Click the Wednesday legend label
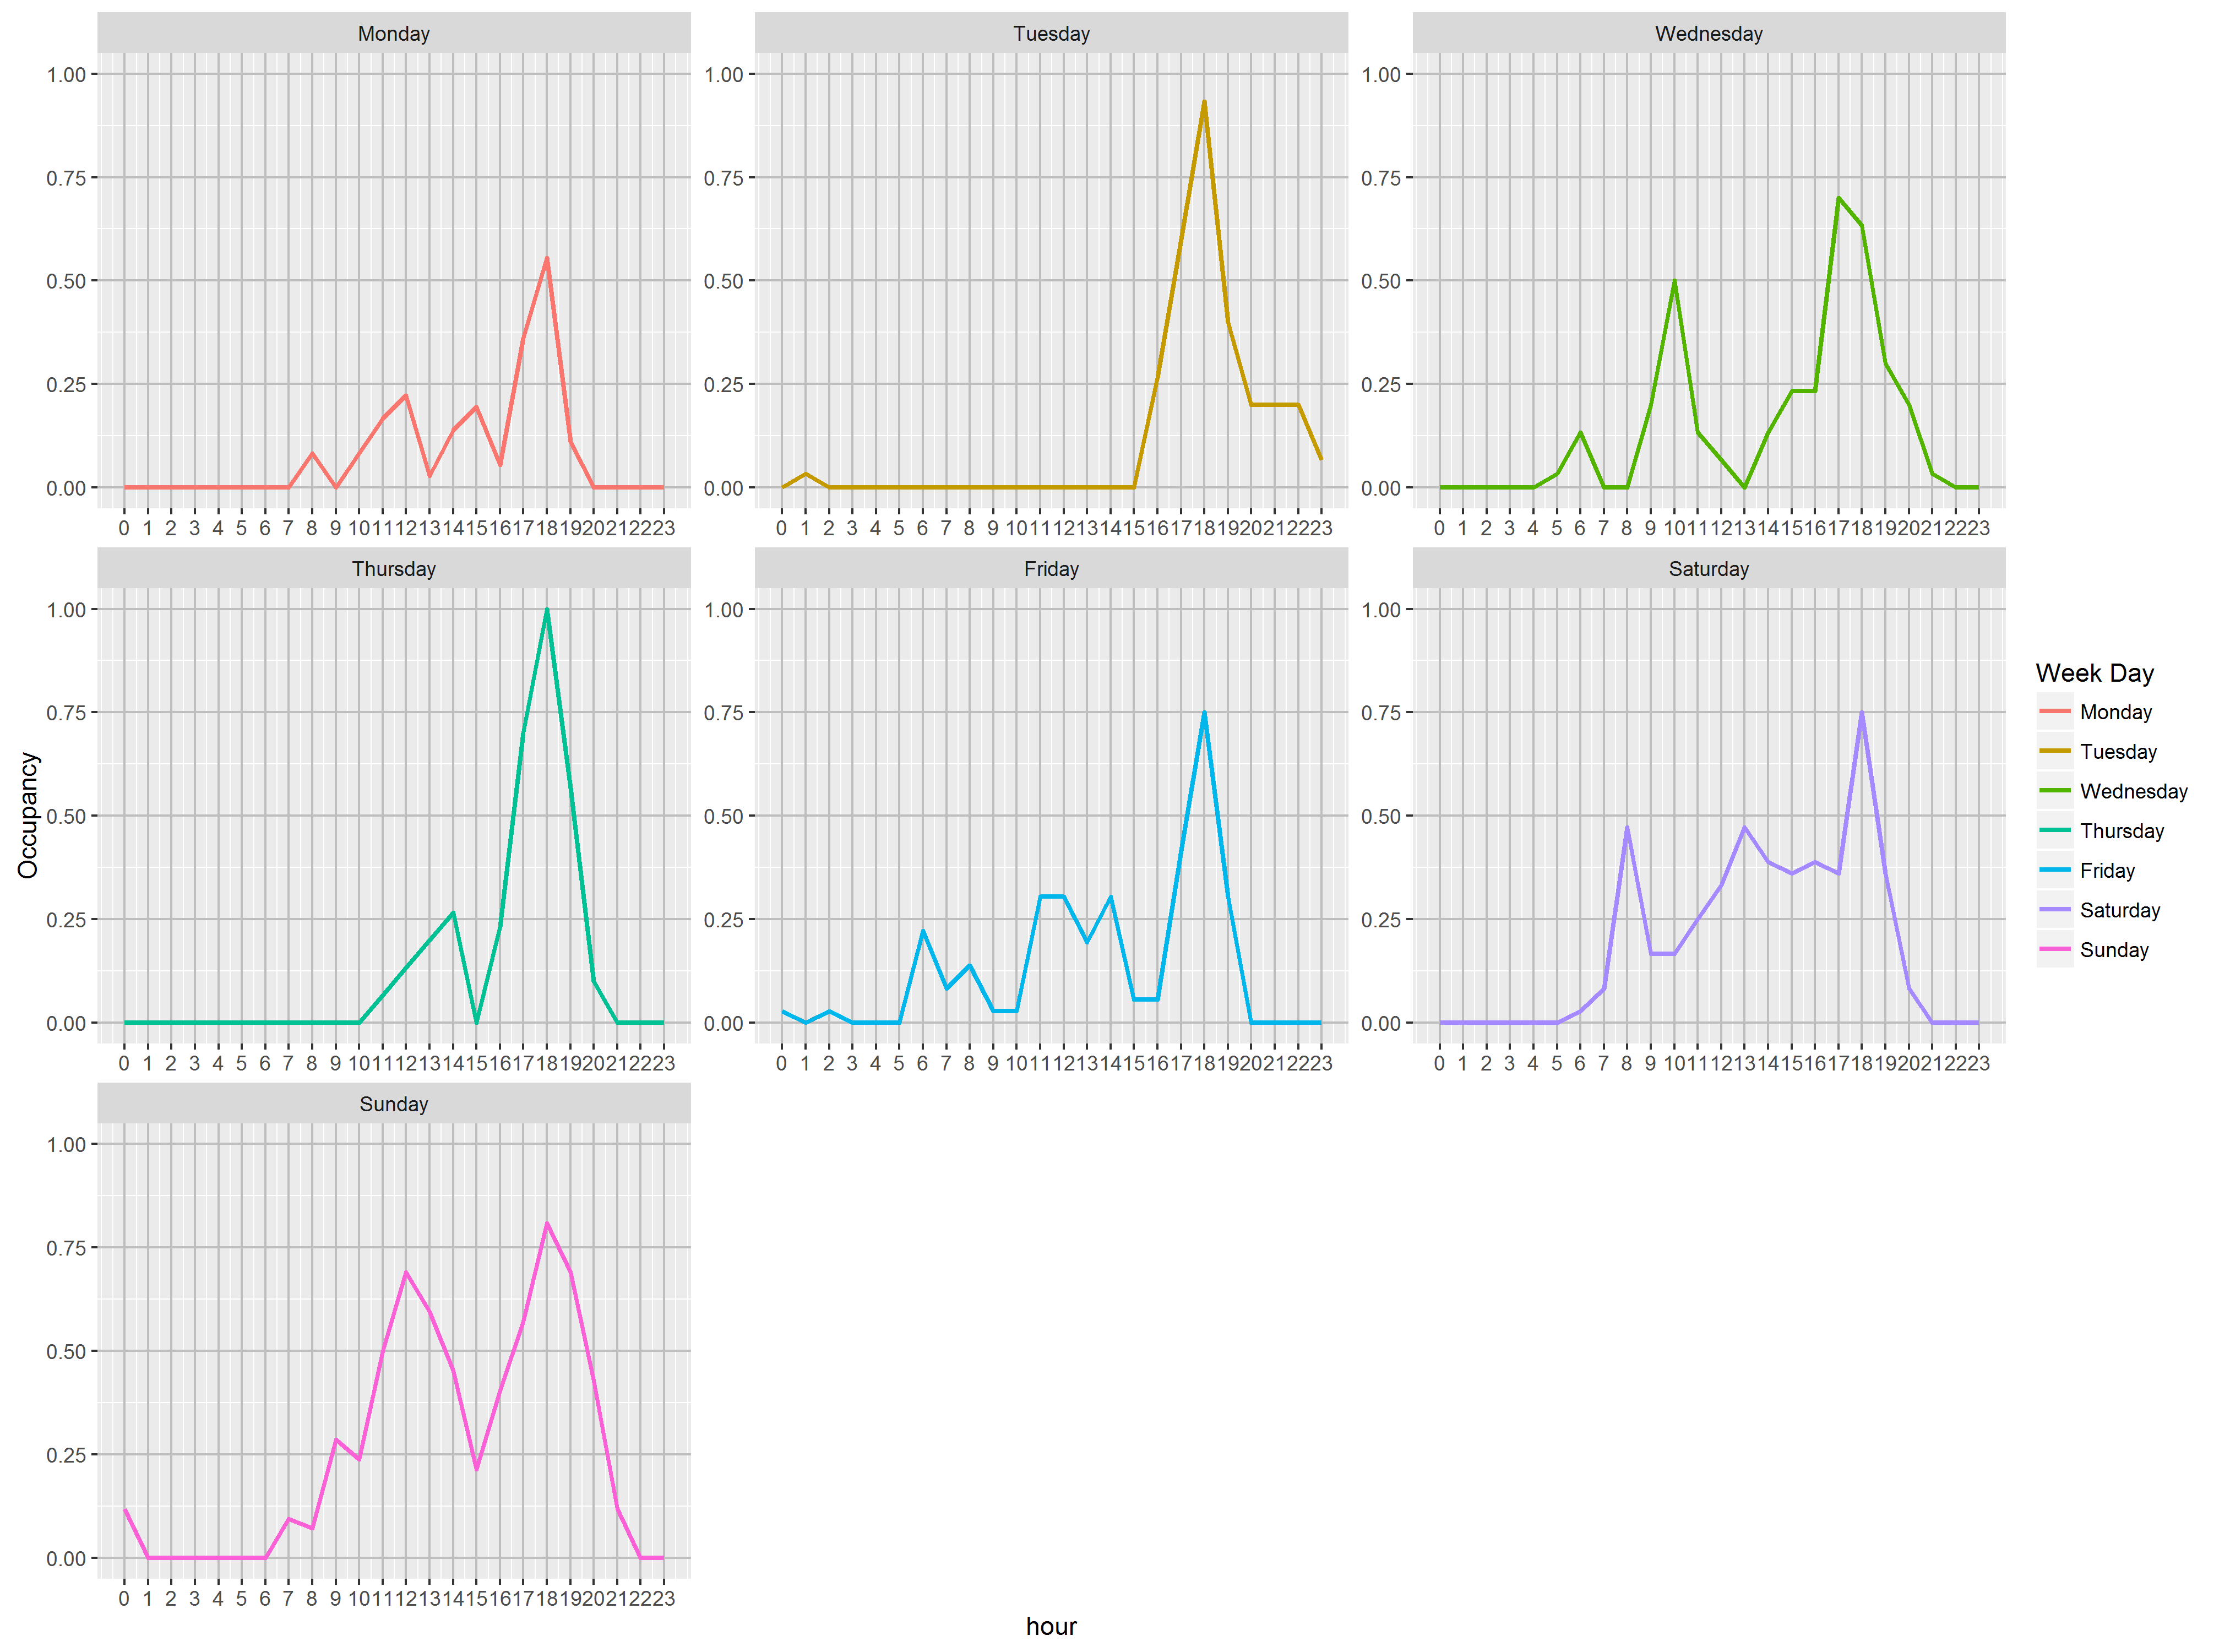Image resolution: width=2230 pixels, height=1652 pixels. [2133, 791]
